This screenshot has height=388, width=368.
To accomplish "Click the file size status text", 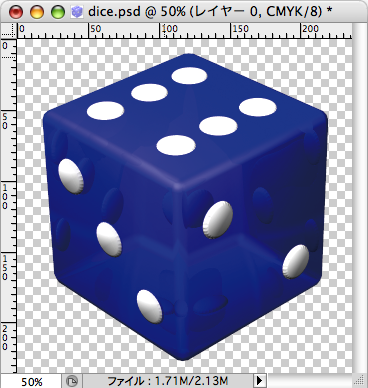I will 168,381.
